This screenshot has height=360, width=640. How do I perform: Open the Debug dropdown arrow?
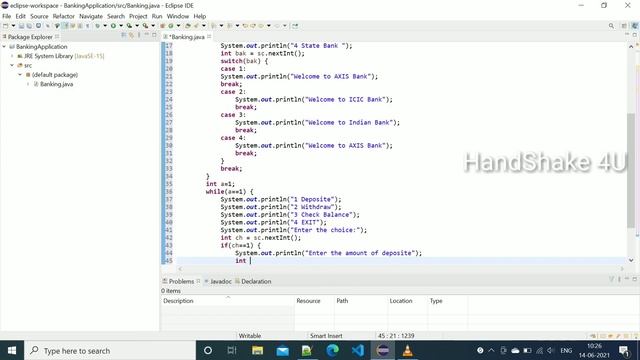(x=105, y=26)
